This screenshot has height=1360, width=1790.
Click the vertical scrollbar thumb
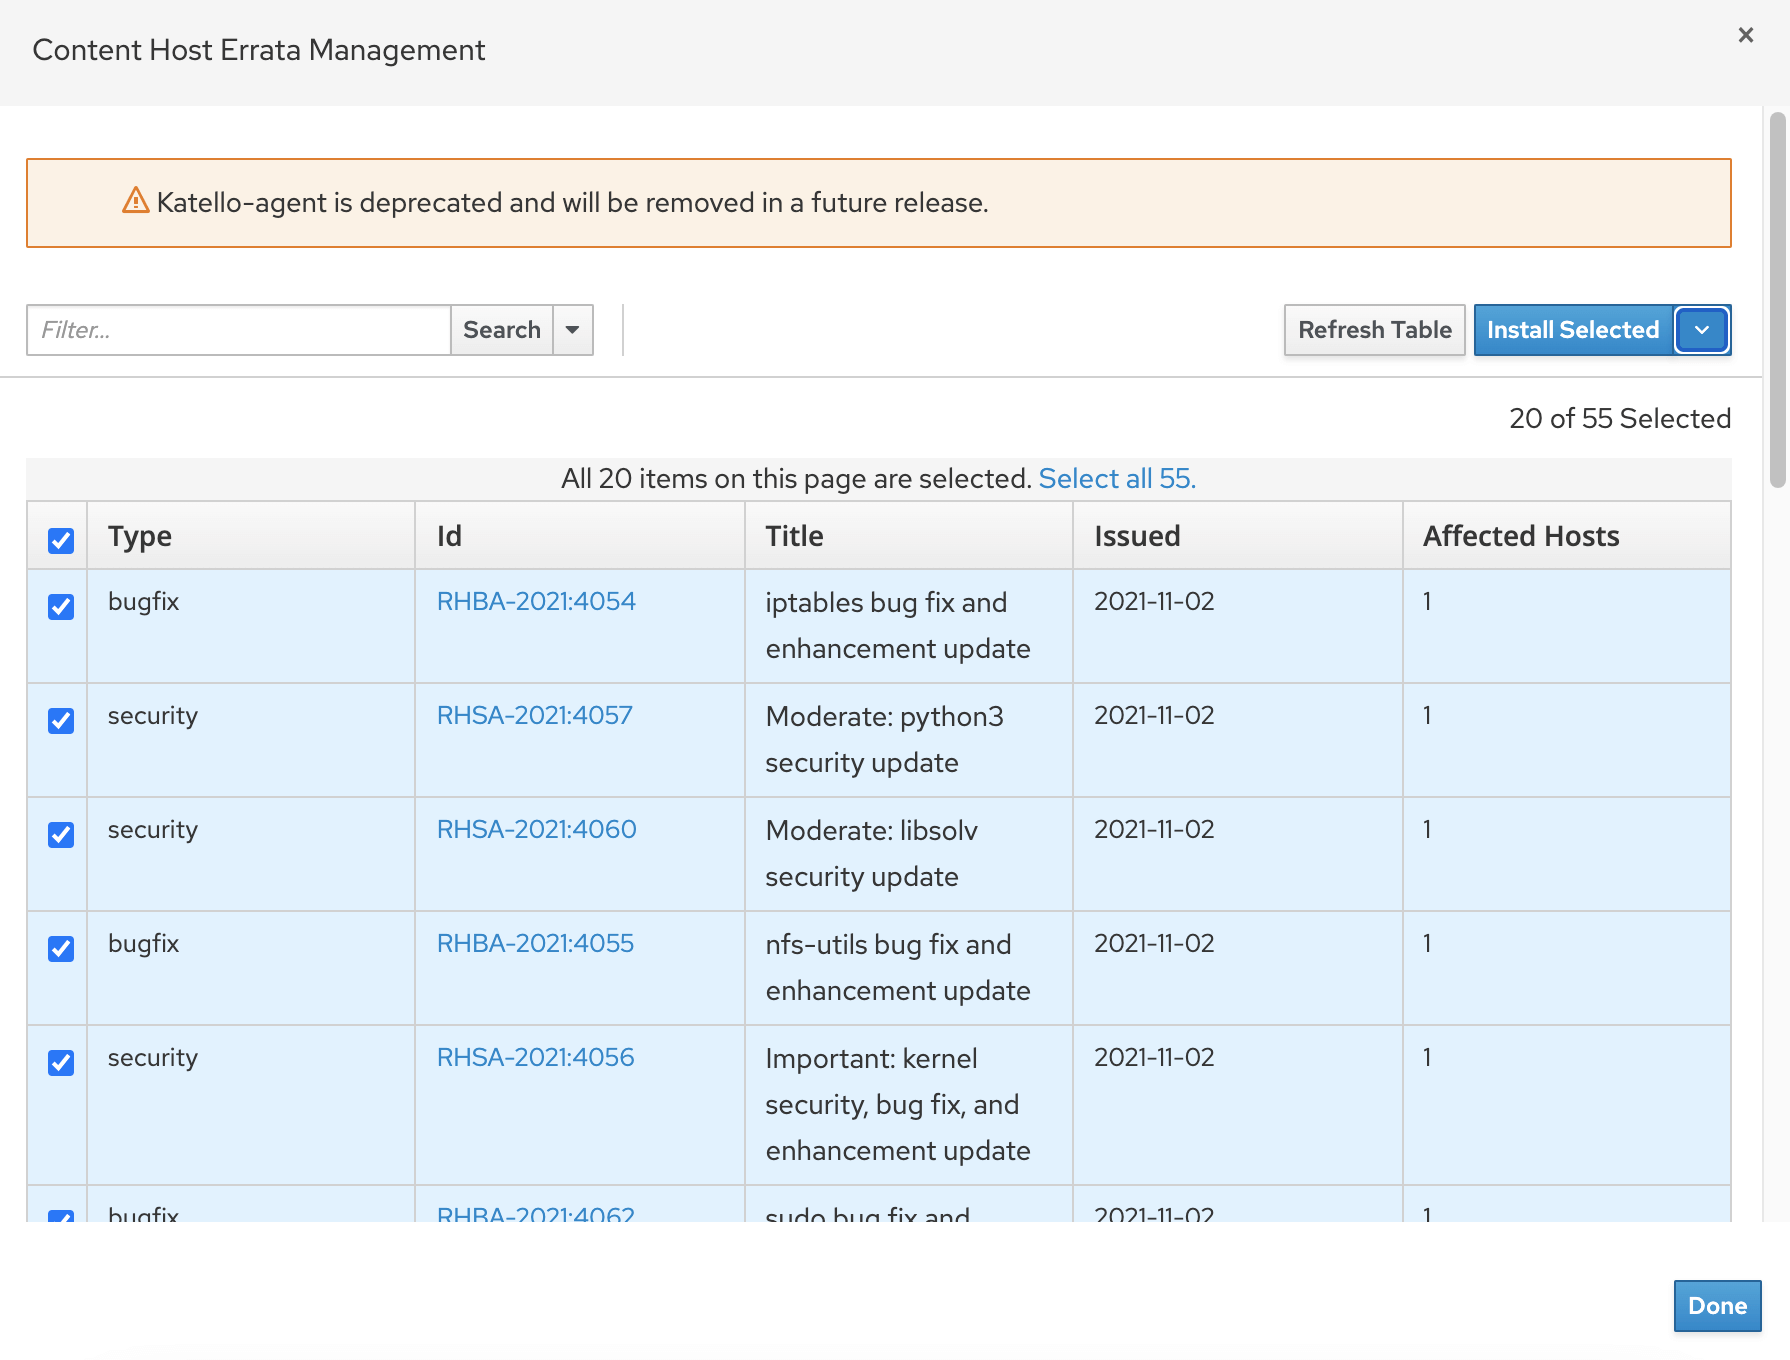(1776, 300)
